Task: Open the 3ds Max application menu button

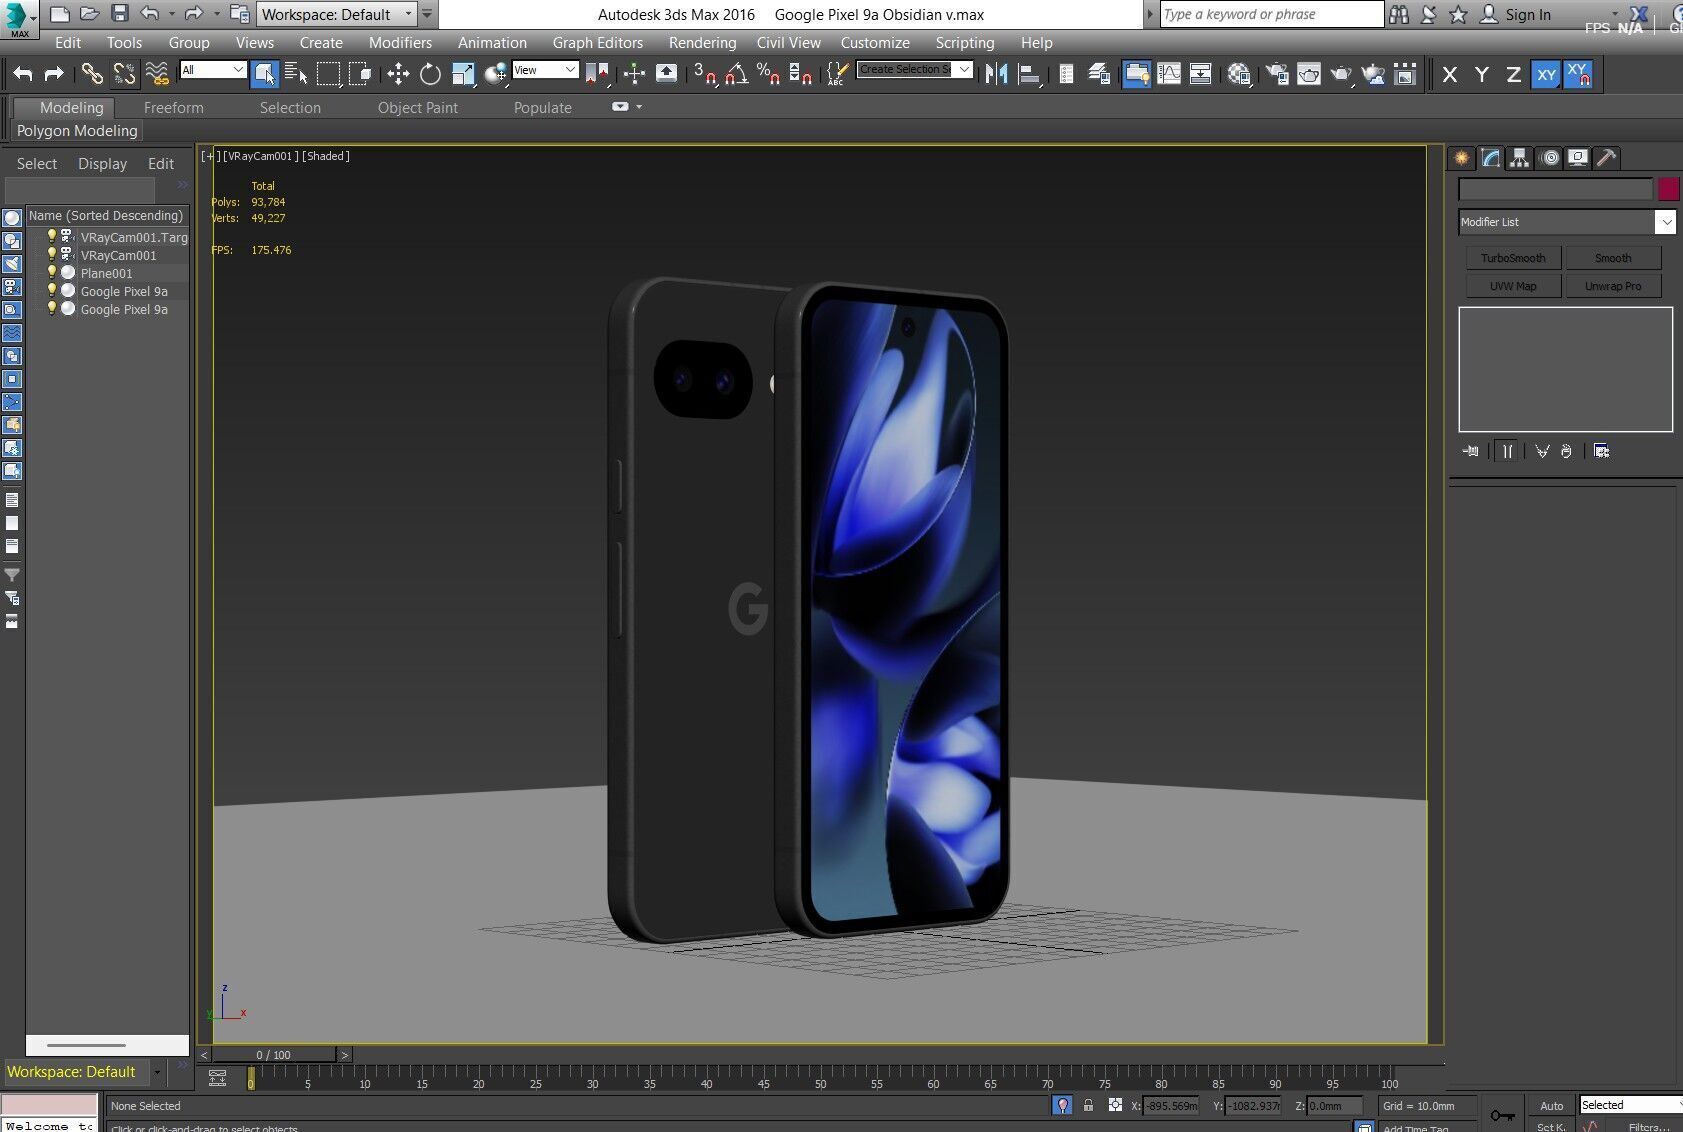Action: (18, 20)
